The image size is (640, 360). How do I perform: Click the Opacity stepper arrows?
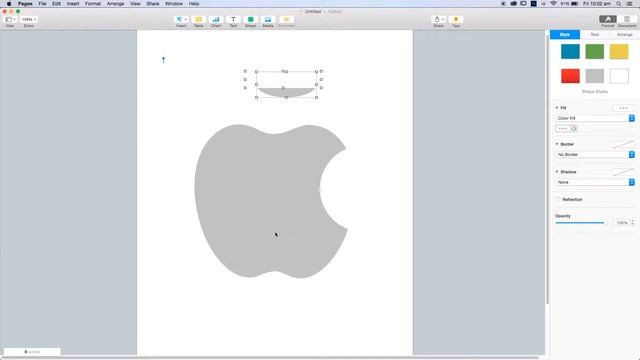pos(633,223)
